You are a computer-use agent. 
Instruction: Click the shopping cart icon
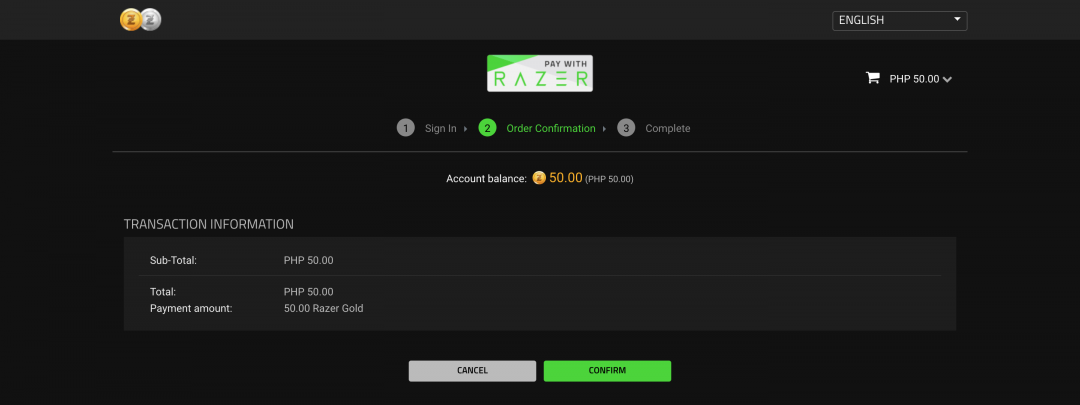click(873, 78)
